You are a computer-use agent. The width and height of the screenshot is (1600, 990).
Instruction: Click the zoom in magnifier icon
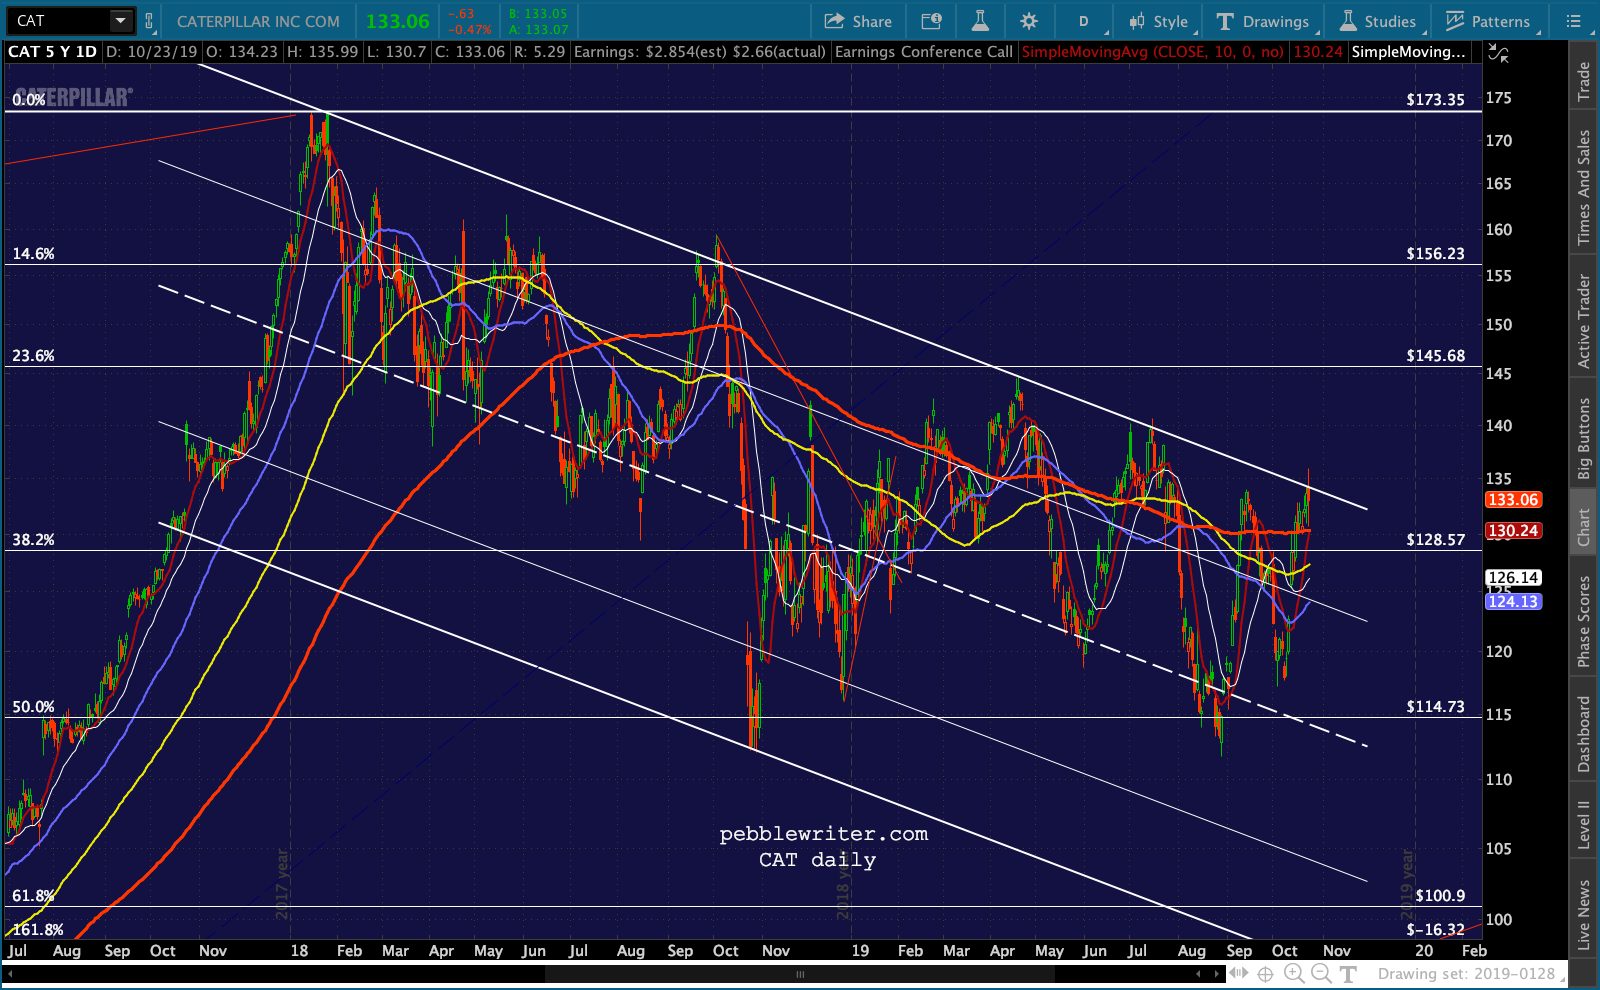(1294, 974)
